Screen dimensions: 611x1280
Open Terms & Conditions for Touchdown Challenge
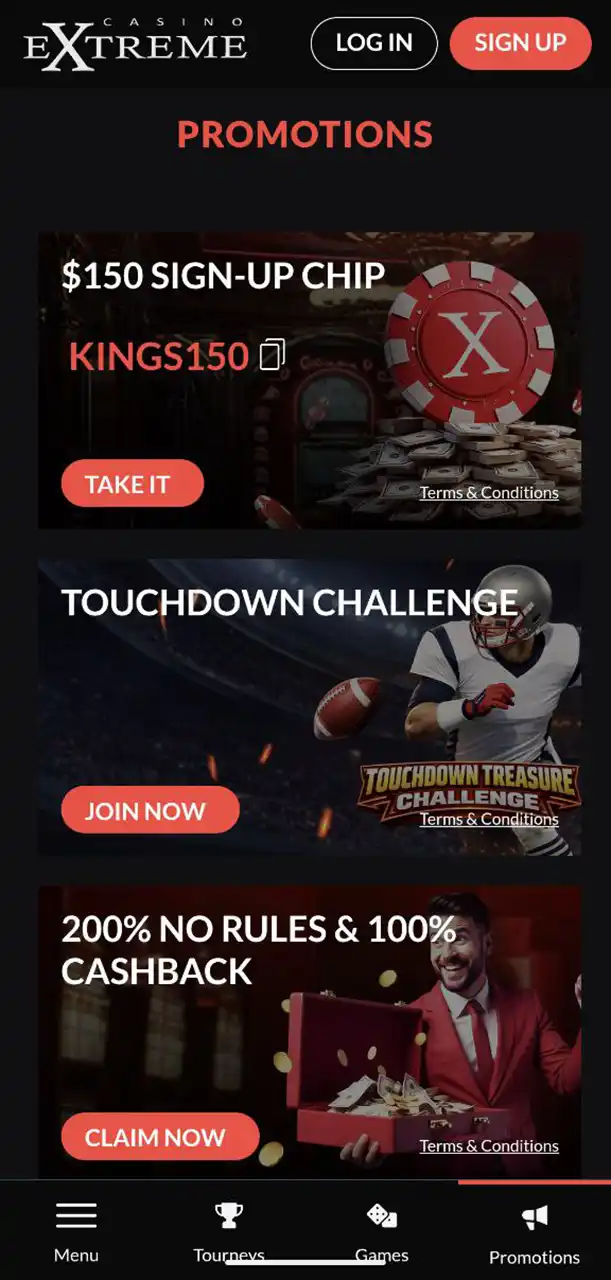(489, 819)
